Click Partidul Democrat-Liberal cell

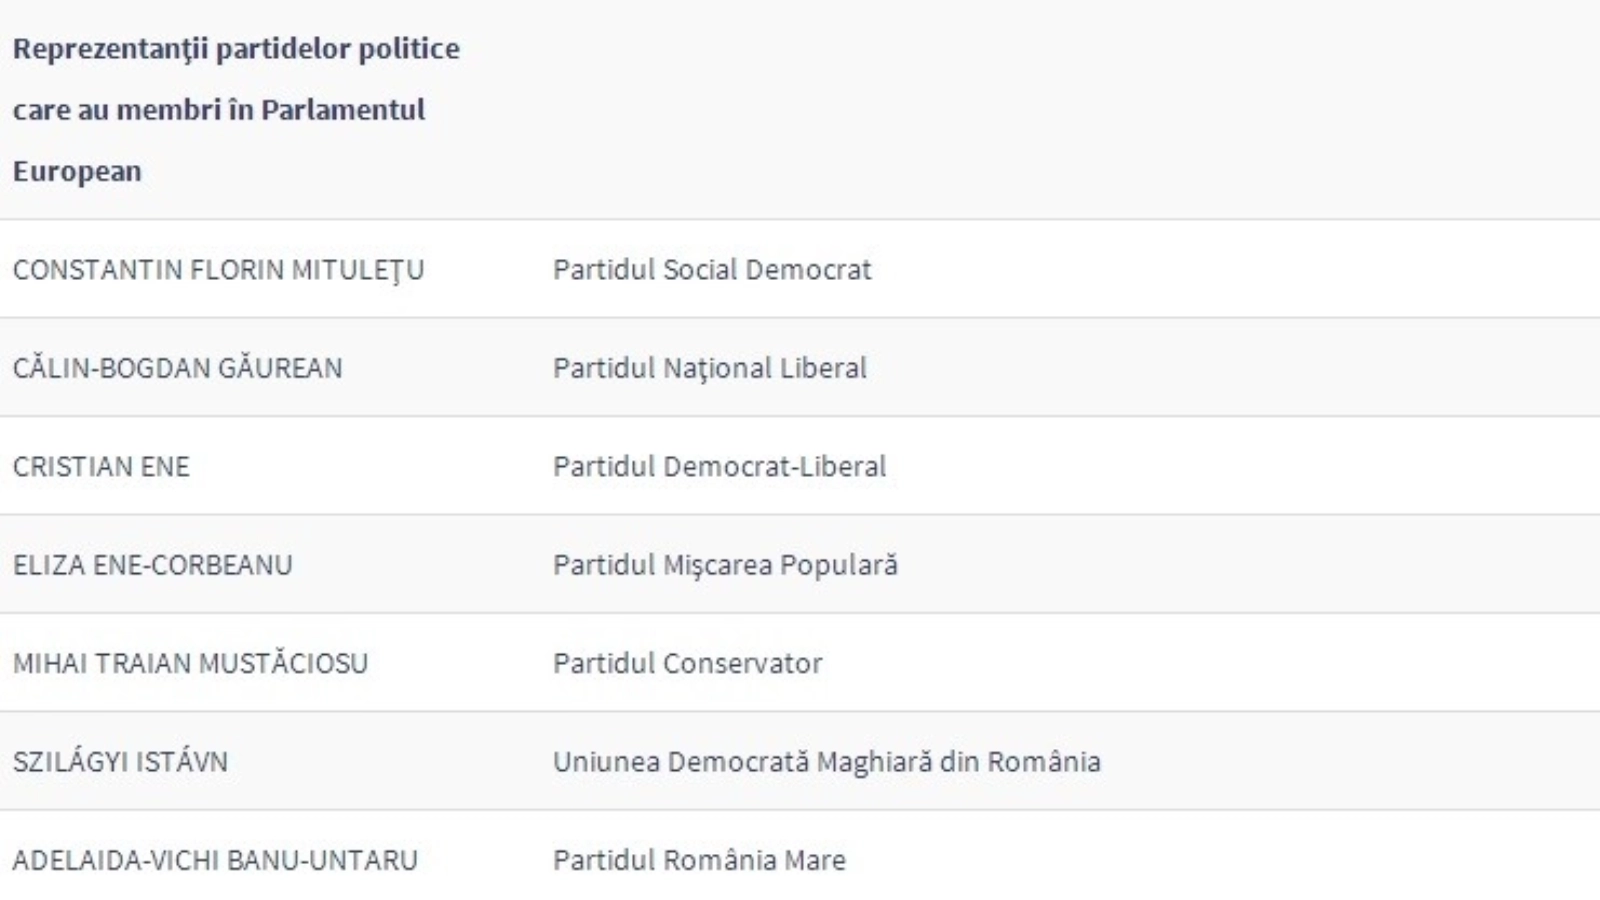(x=719, y=467)
